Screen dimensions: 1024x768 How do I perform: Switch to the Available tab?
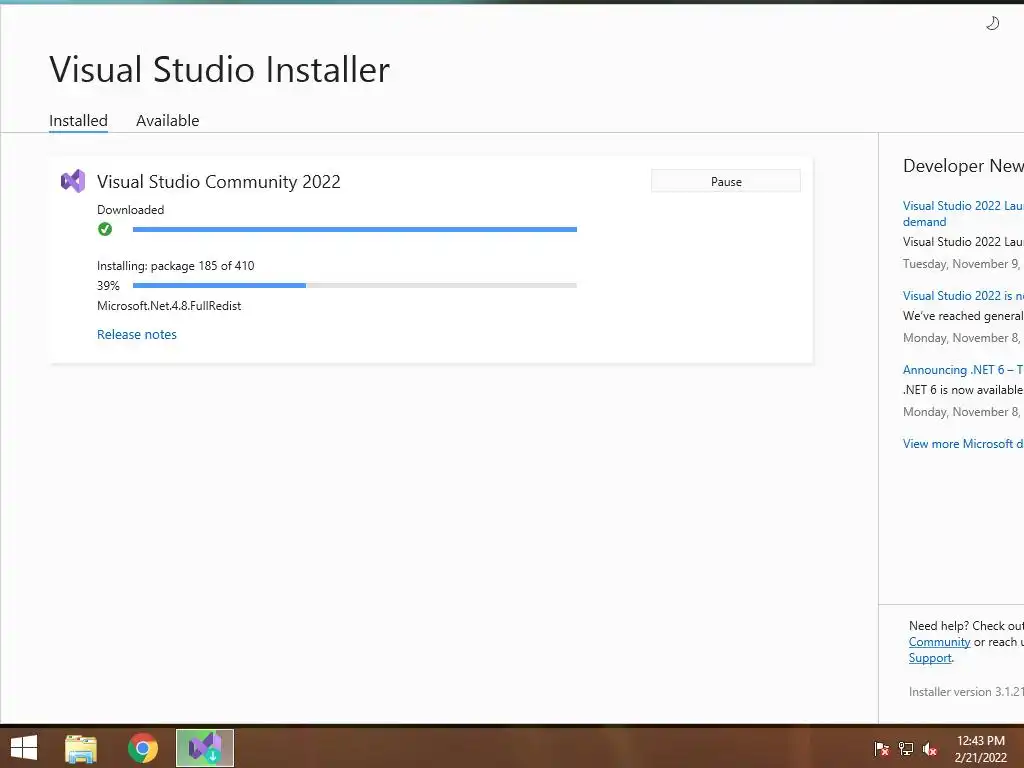pyautogui.click(x=167, y=121)
